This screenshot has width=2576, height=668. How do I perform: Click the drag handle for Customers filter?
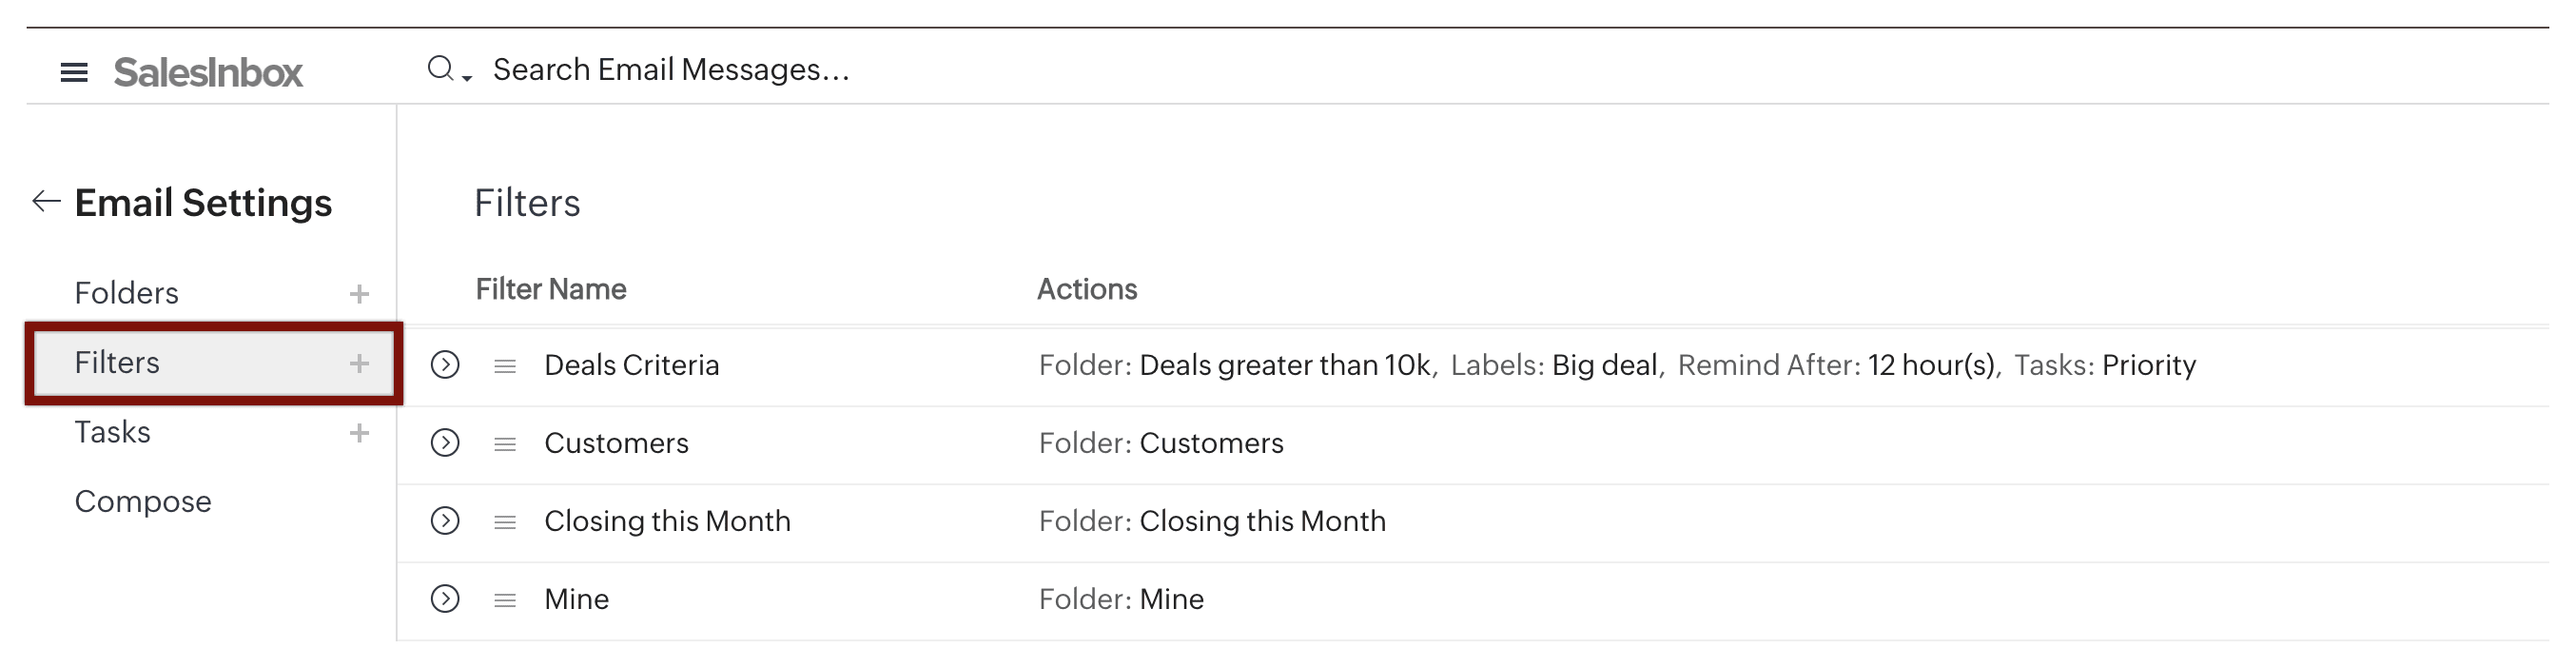[x=505, y=444]
